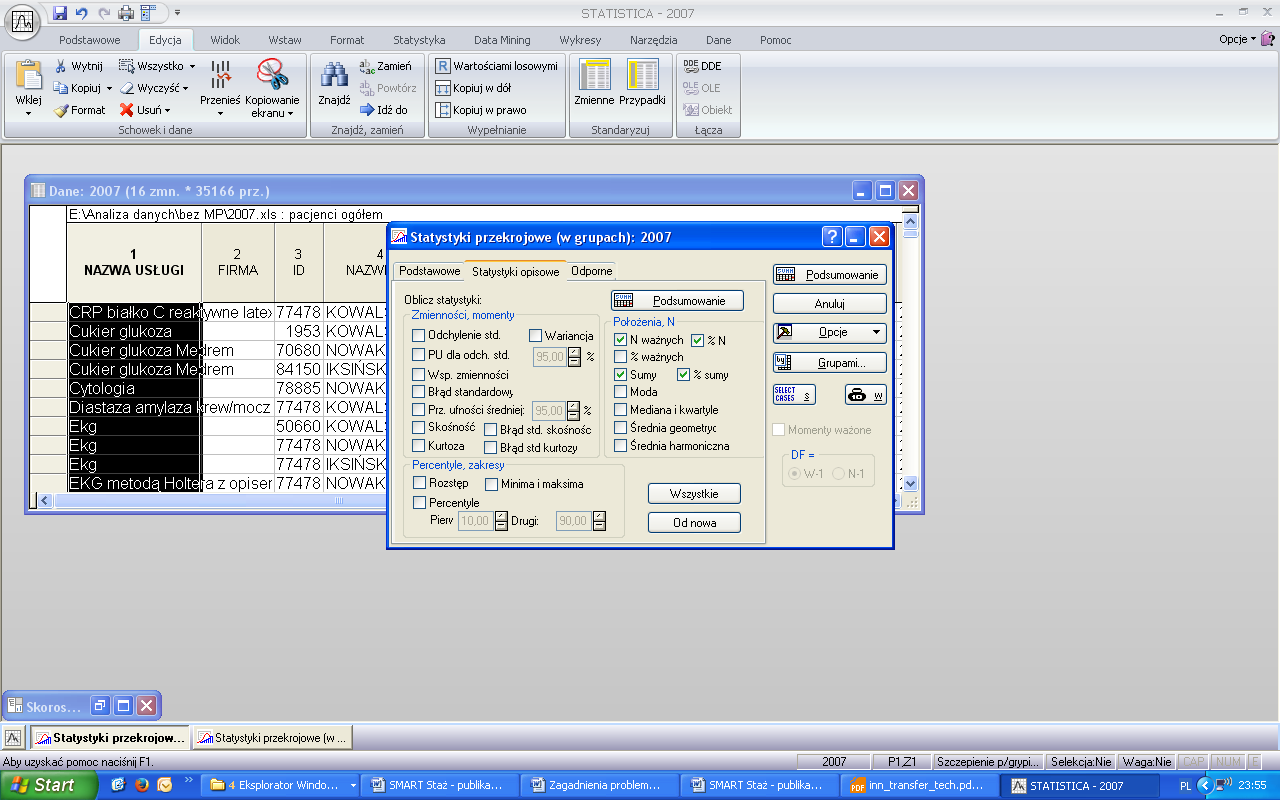Click Wartościami losowymi fill tool
This screenshot has width=1280, height=800.
click(496, 66)
